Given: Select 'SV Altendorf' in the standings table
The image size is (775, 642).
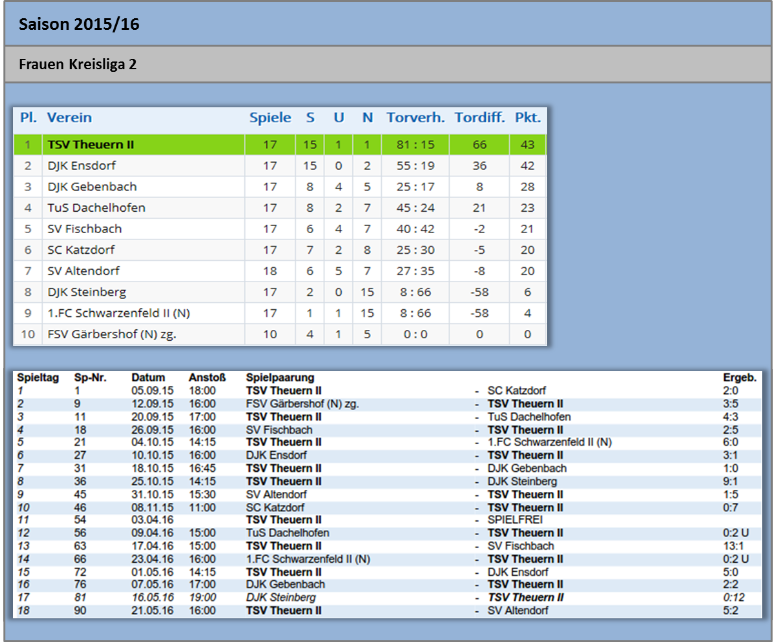Looking at the screenshot, I should pyautogui.click(x=84, y=271).
